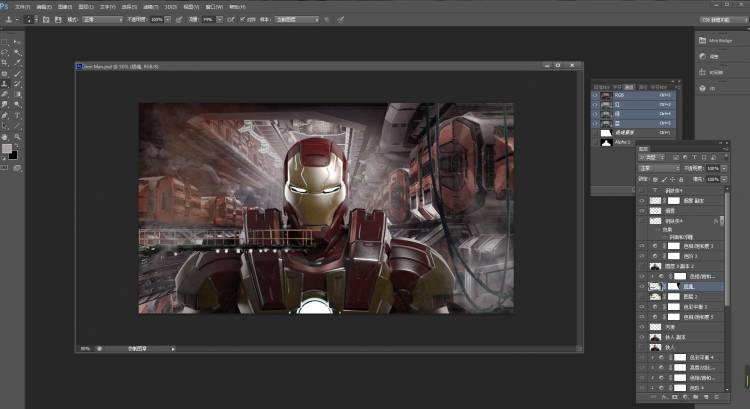Select the Rectangular Marquee tool
The image size is (750, 409).
(6, 42)
